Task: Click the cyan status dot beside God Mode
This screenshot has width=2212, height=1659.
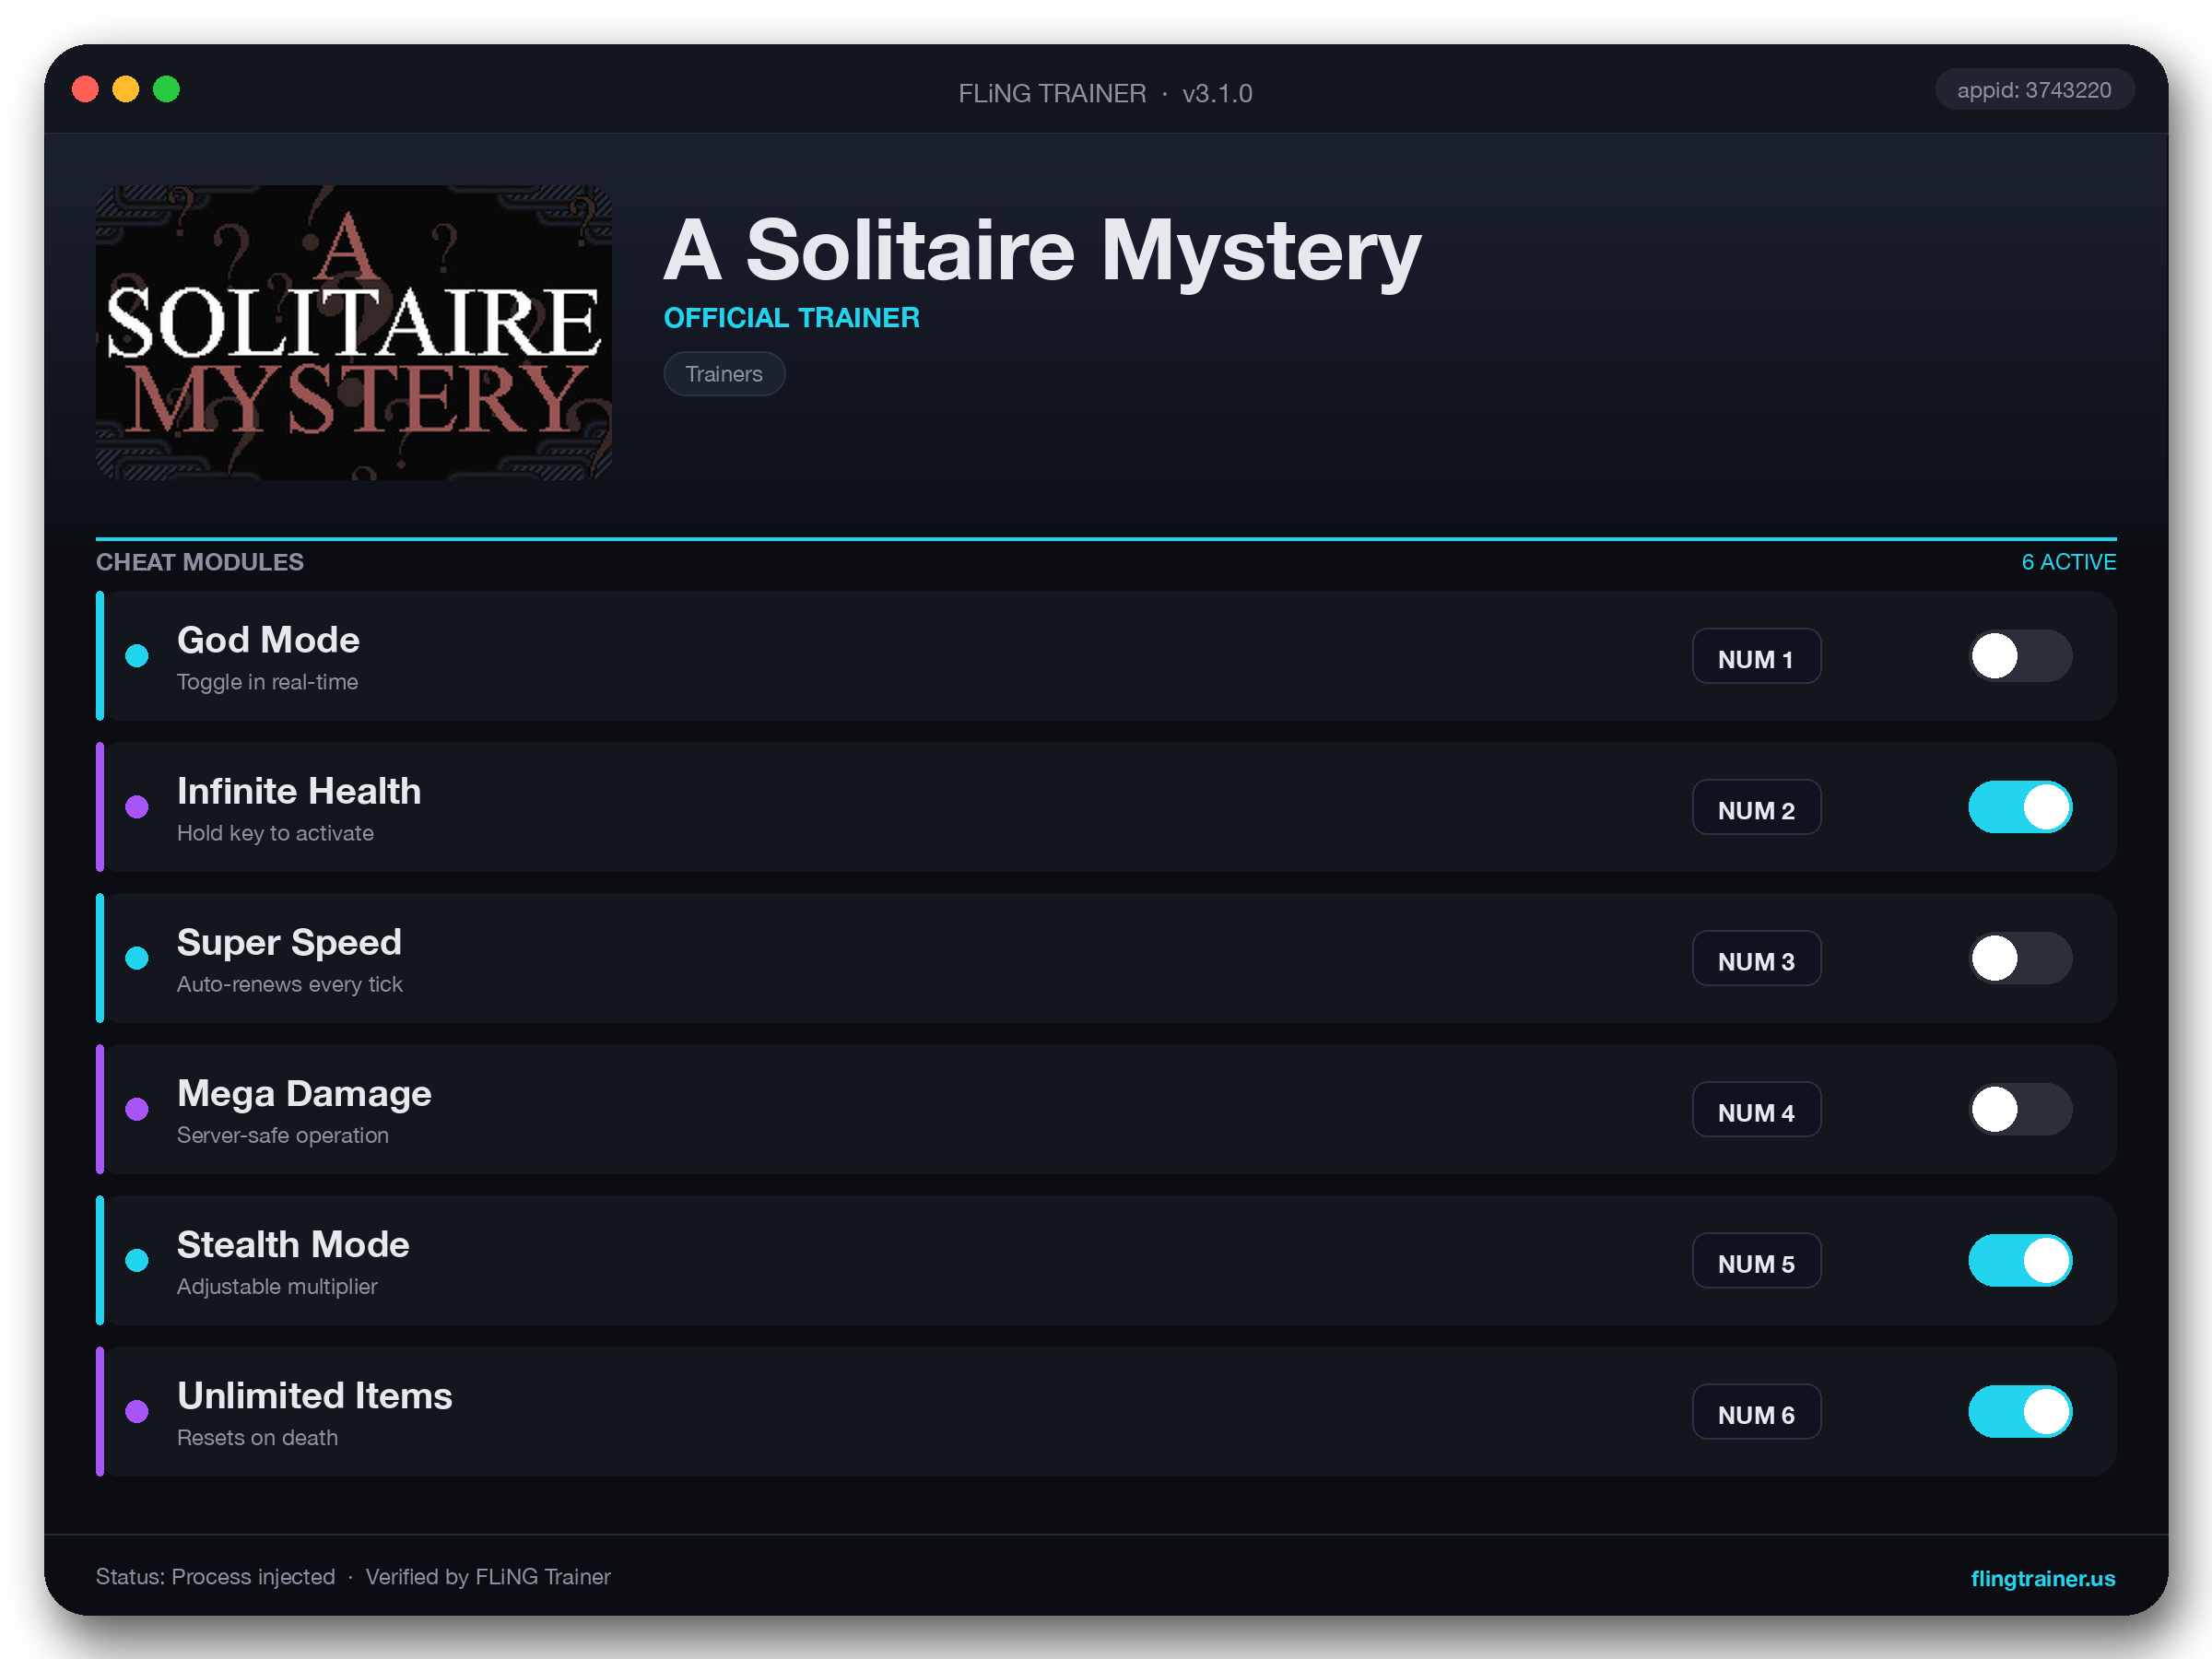Action: 137,656
